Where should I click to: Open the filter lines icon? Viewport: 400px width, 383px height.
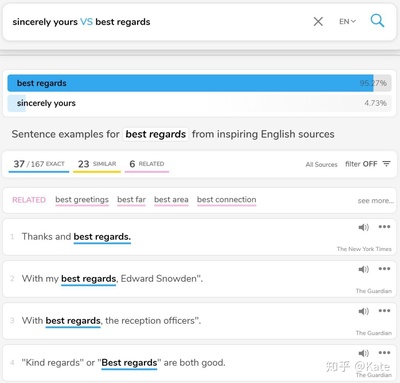pyautogui.click(x=386, y=164)
